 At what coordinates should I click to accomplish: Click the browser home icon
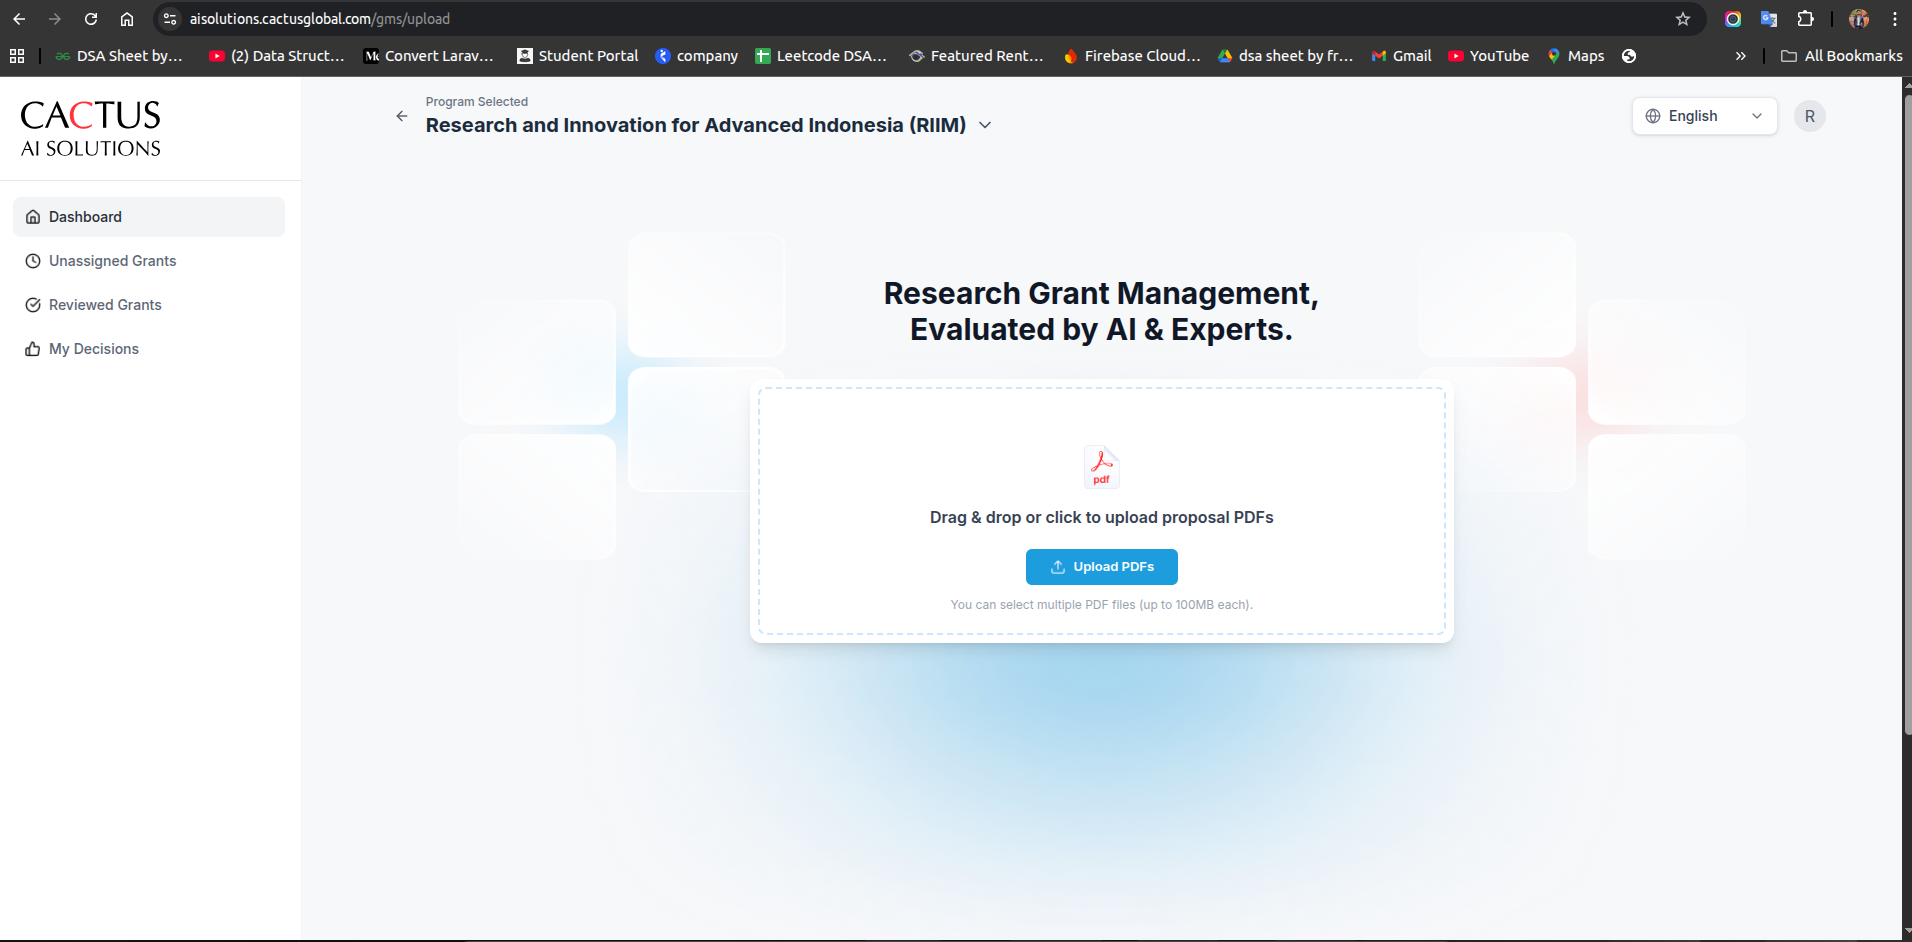click(127, 19)
